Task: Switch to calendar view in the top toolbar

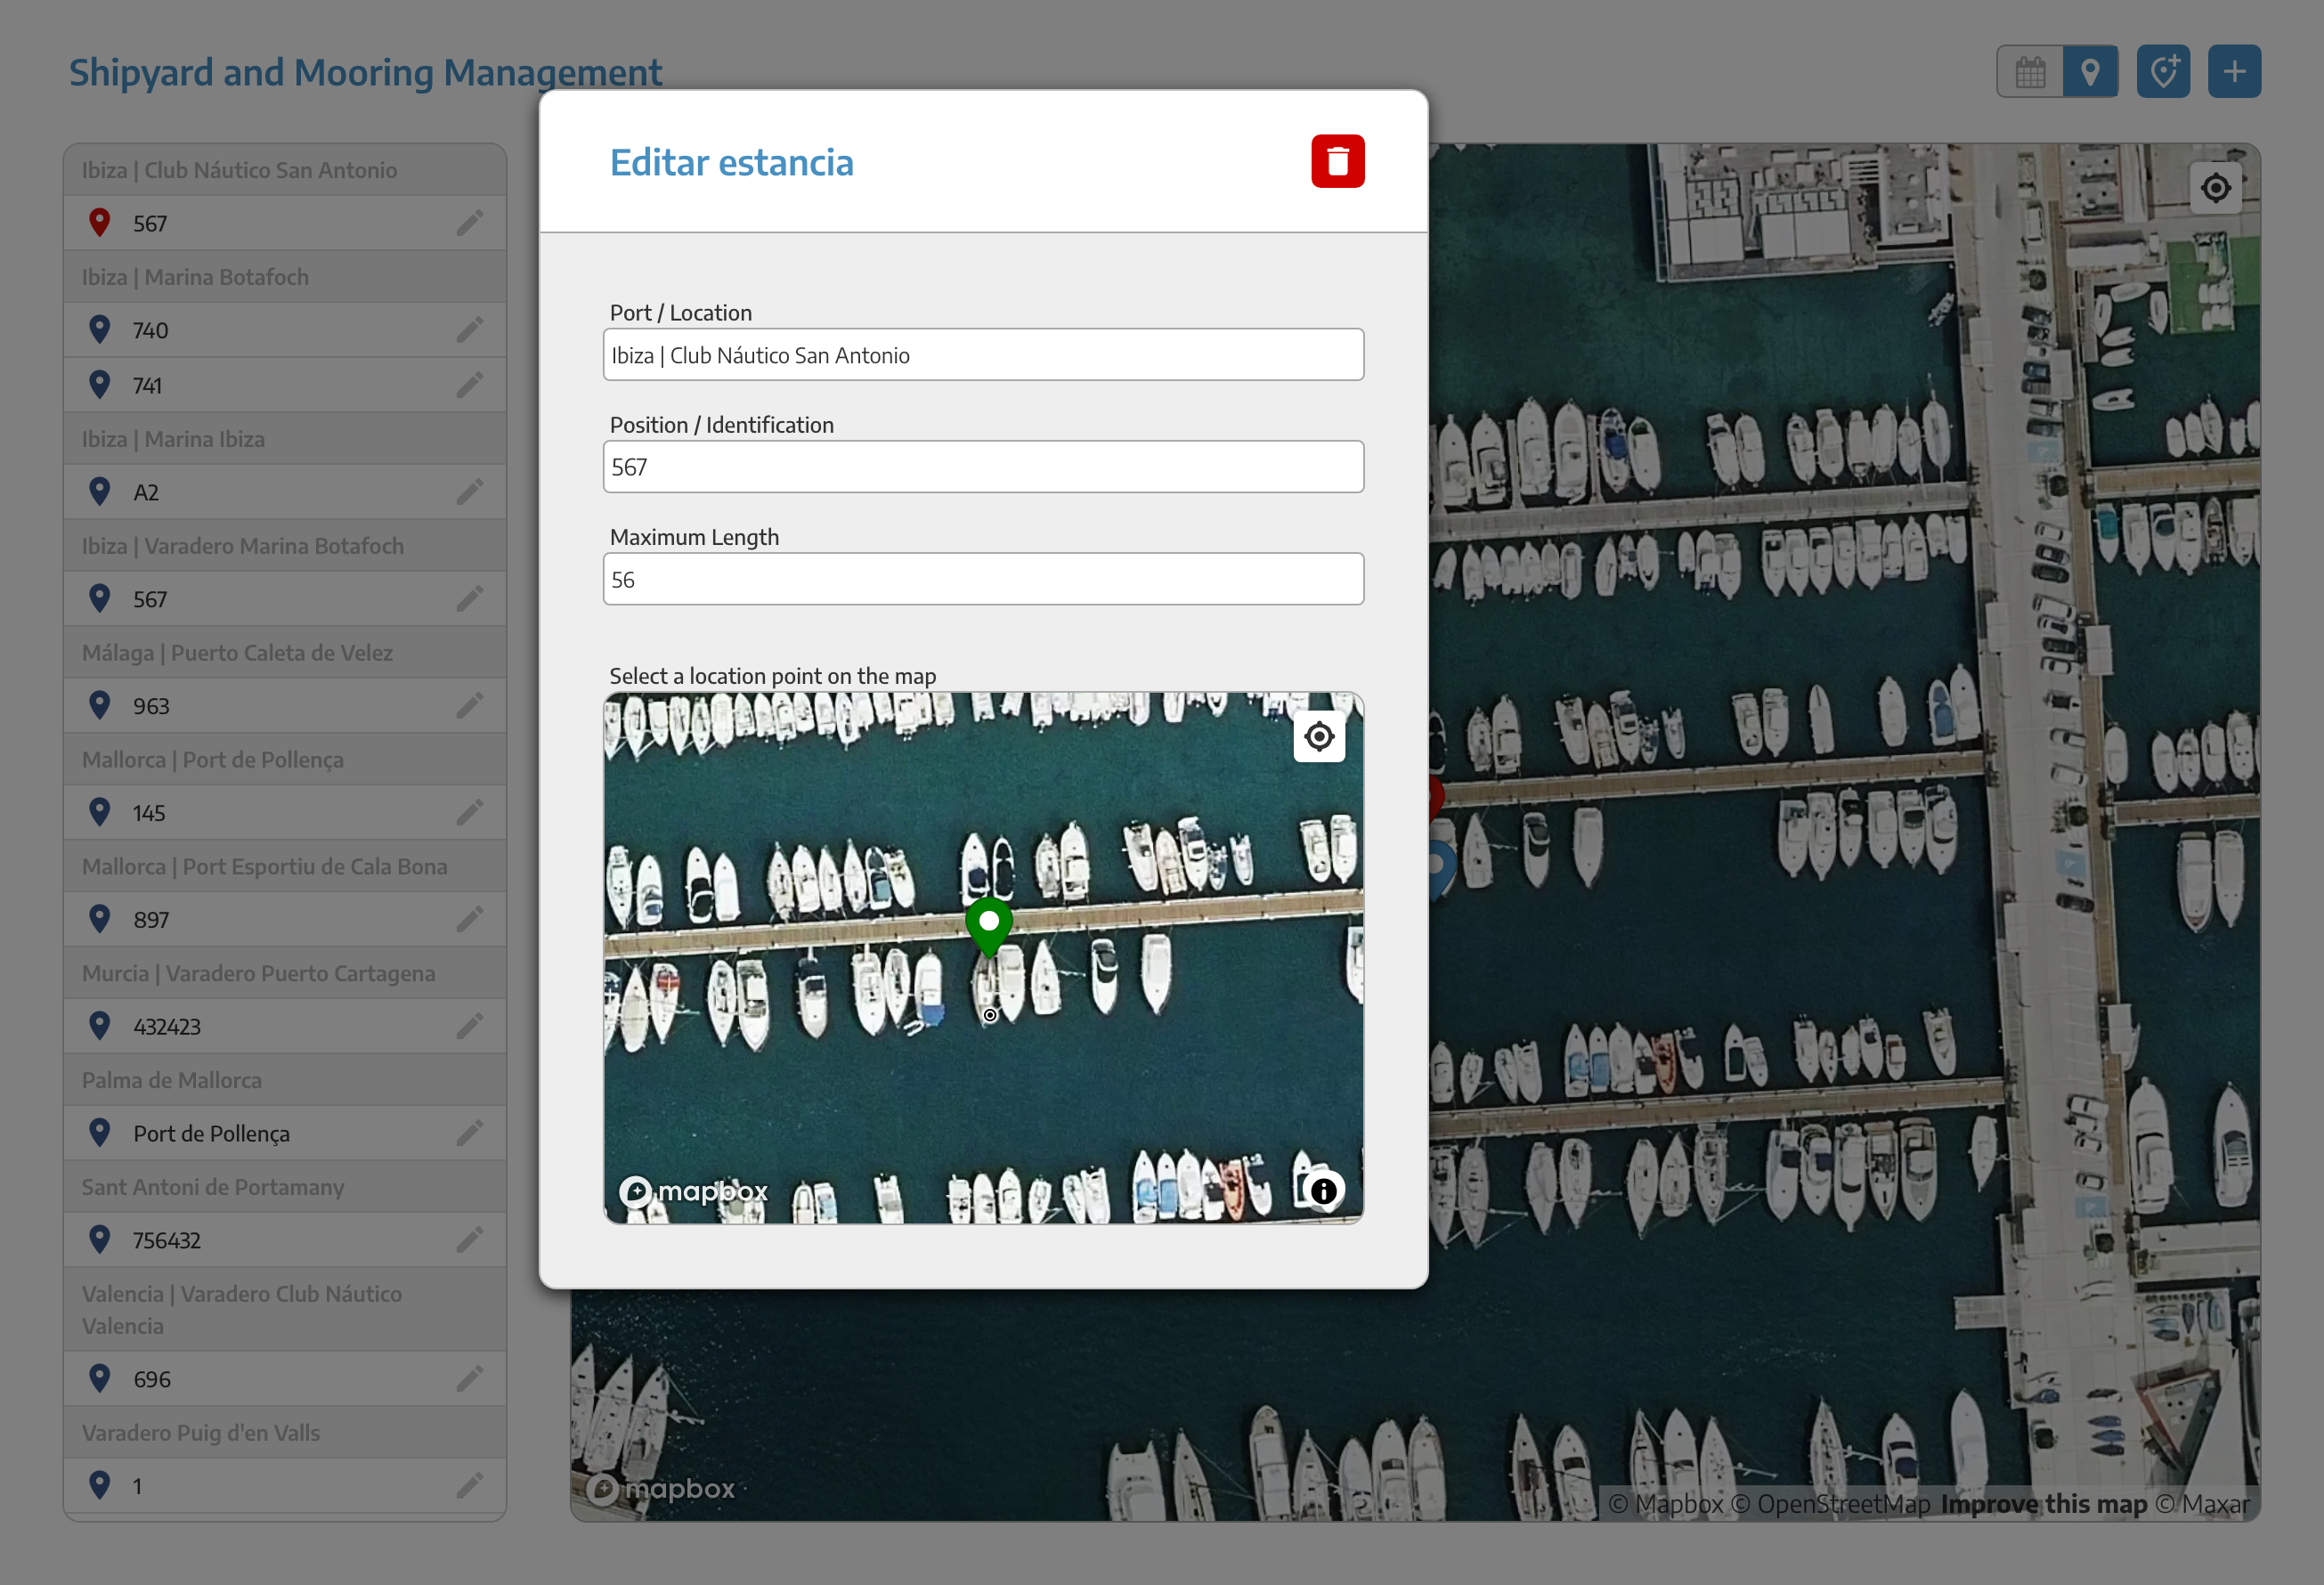Action: pos(2030,71)
